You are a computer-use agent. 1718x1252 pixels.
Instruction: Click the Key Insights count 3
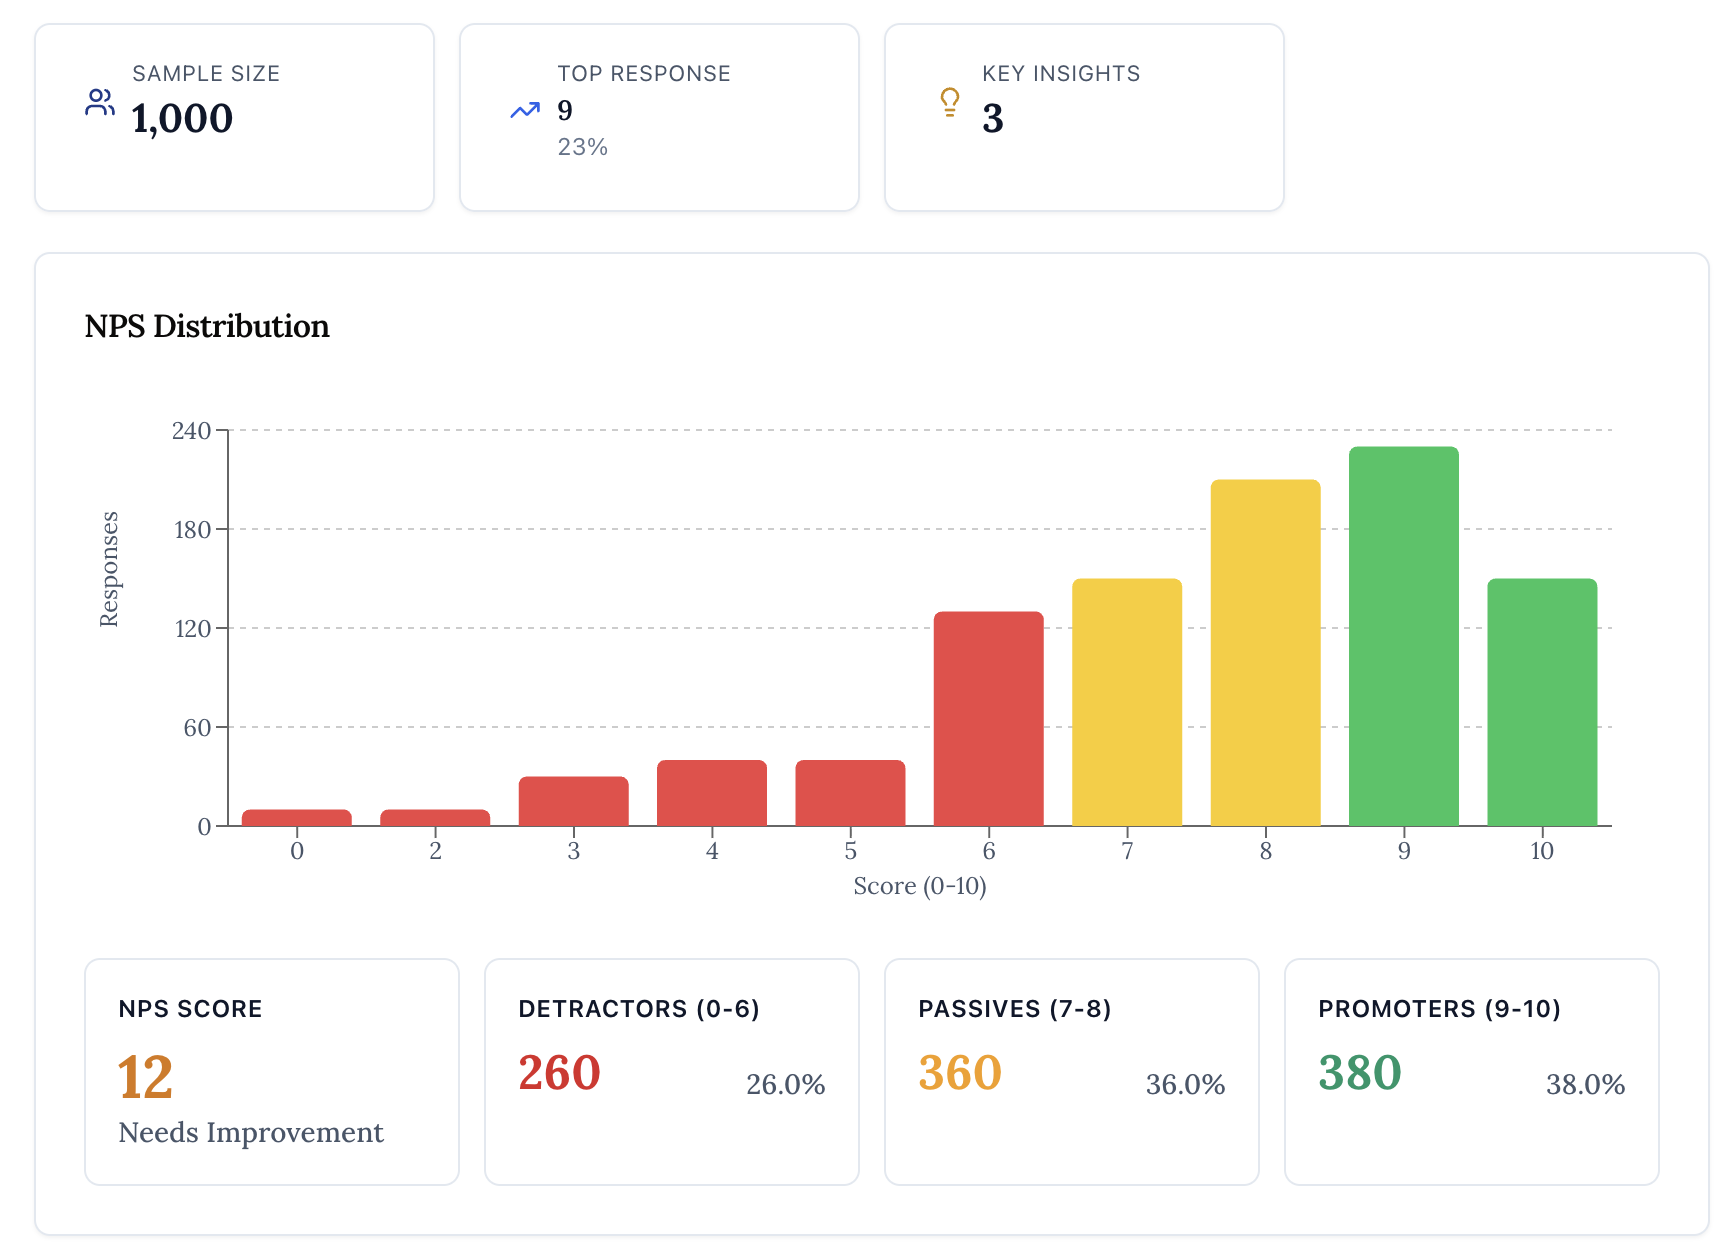coord(992,119)
